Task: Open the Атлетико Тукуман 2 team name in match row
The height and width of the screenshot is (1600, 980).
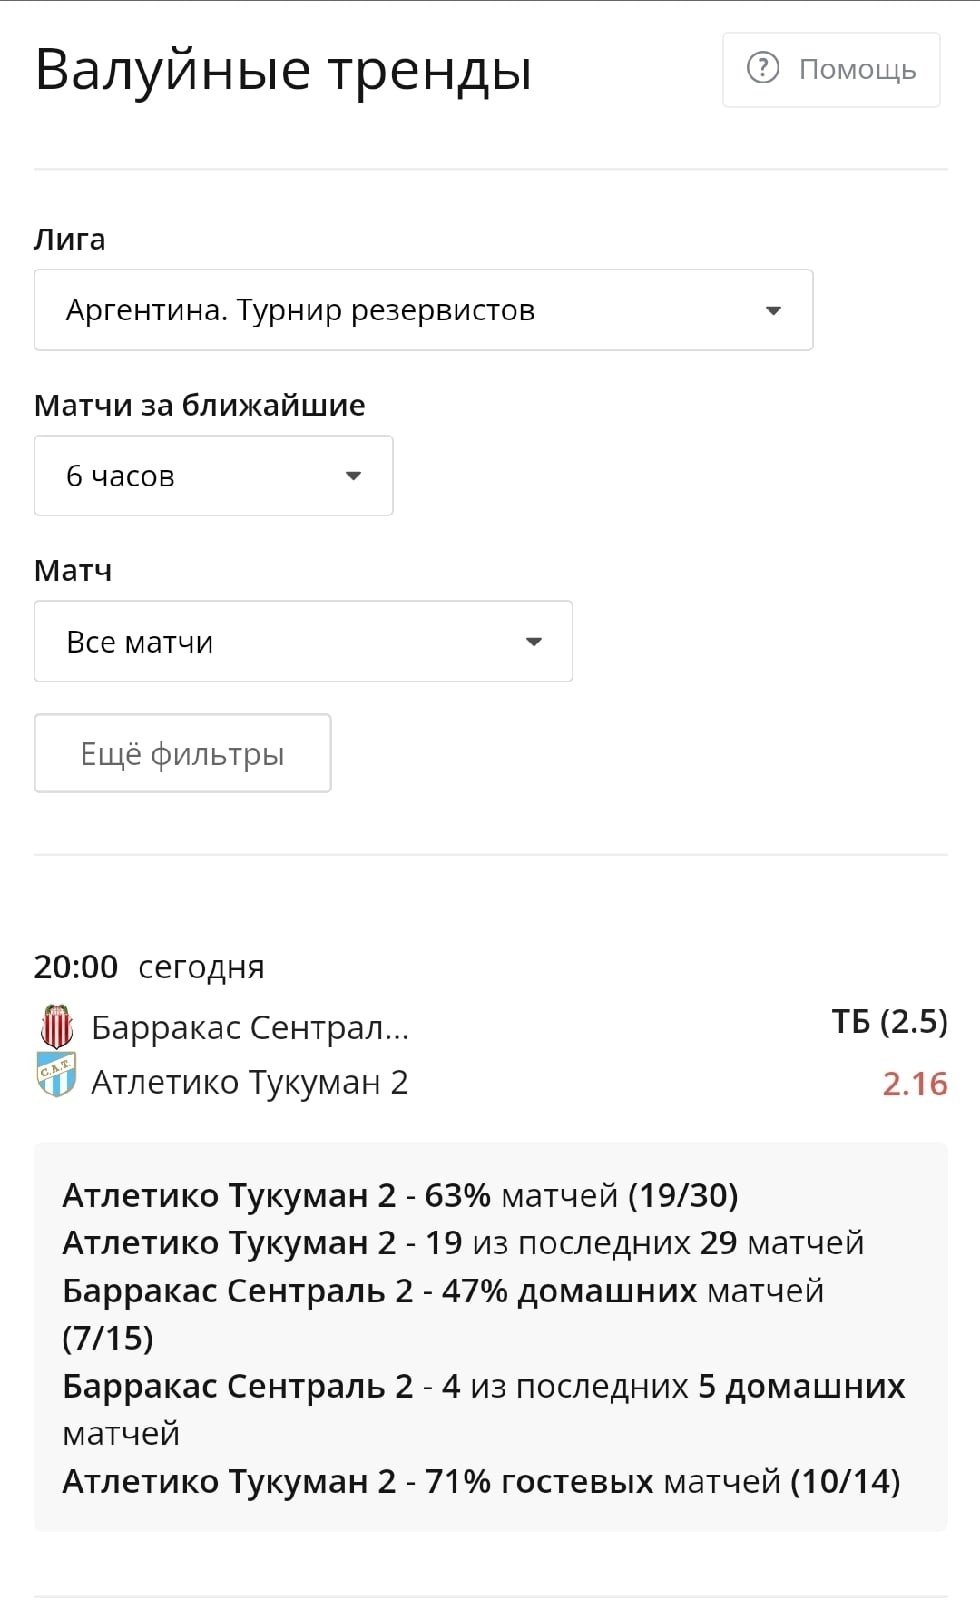Action: tap(250, 1083)
